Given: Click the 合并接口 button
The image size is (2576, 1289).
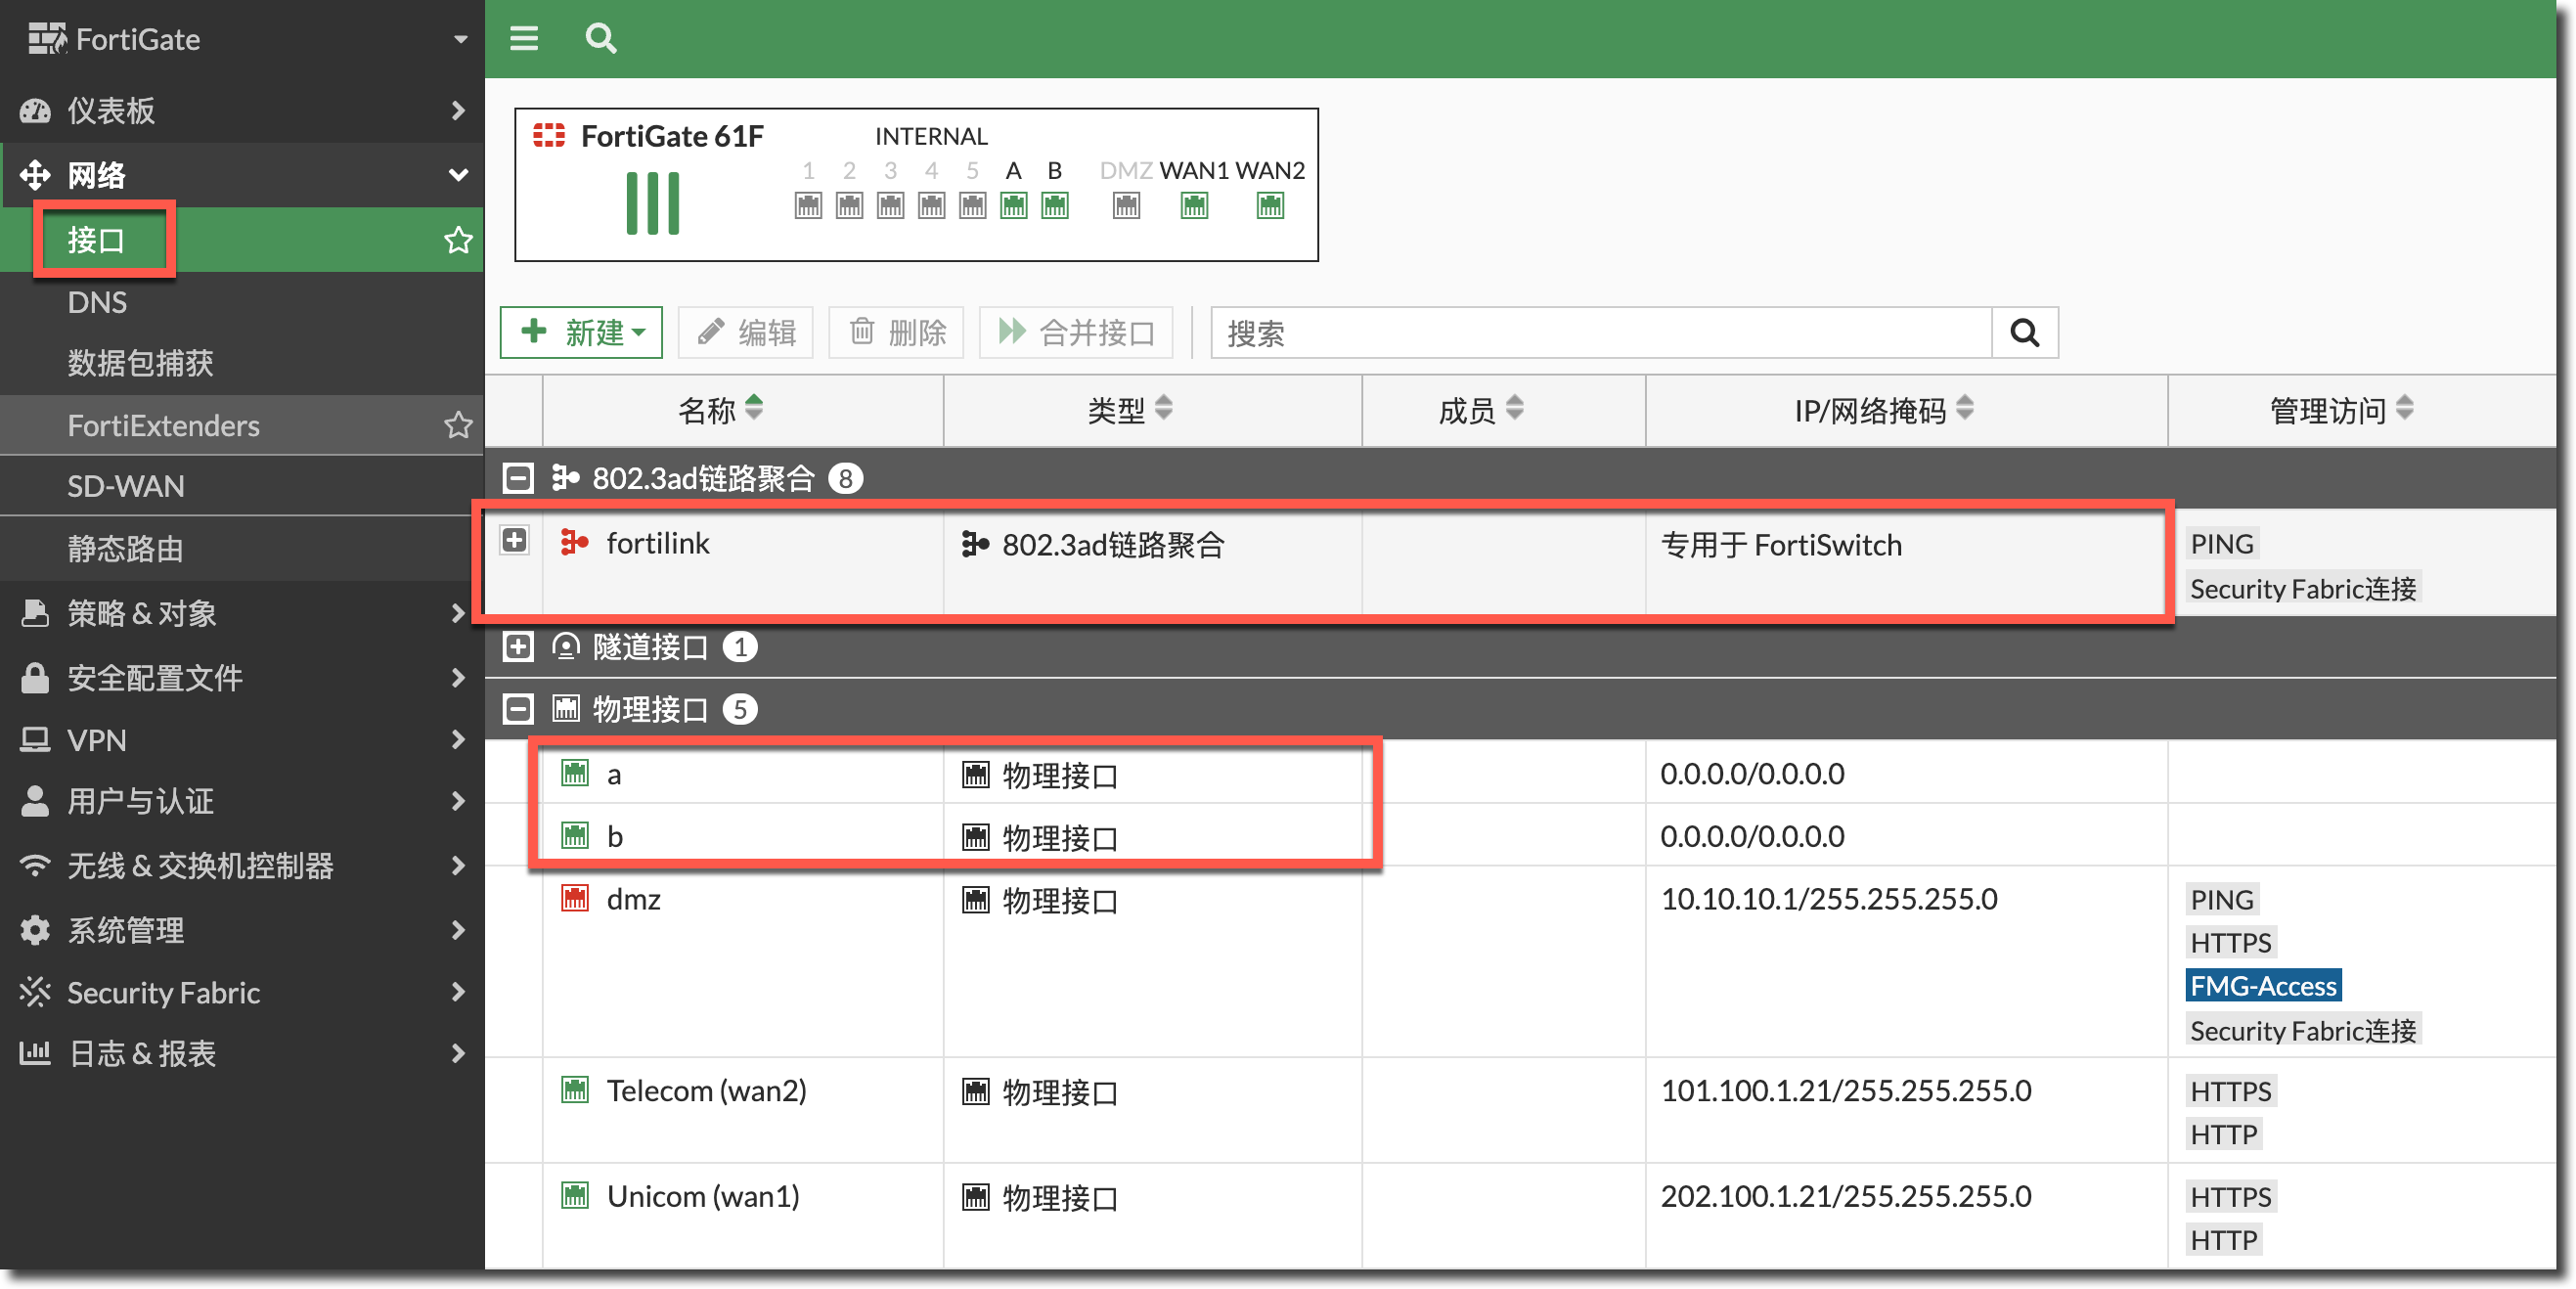Looking at the screenshot, I should pos(1077,332).
